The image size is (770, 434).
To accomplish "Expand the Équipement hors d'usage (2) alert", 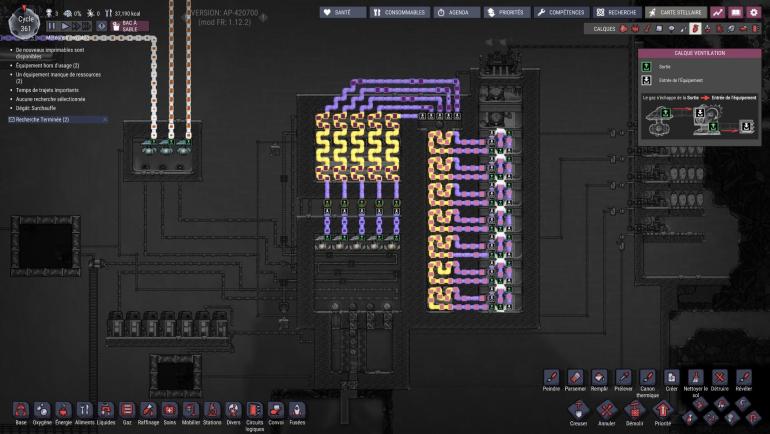I will coord(47,65).
